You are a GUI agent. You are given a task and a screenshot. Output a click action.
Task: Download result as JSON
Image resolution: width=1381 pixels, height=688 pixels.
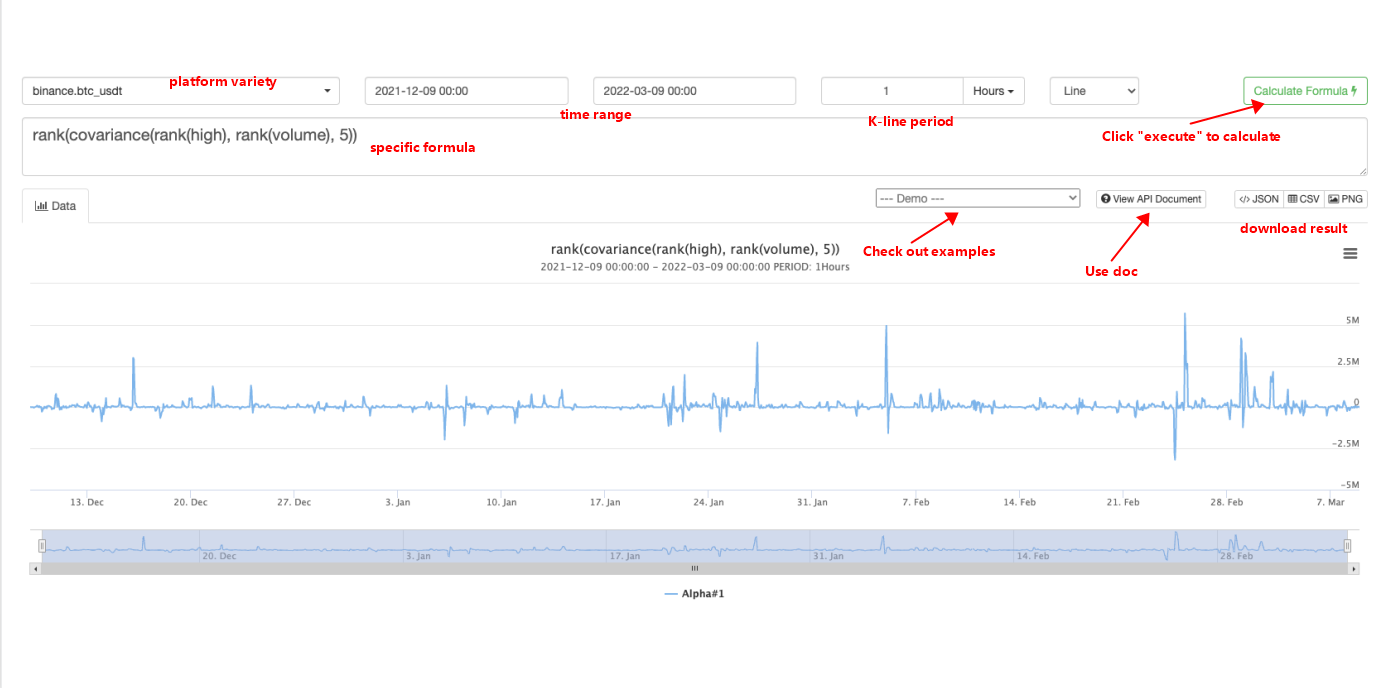coord(1258,199)
